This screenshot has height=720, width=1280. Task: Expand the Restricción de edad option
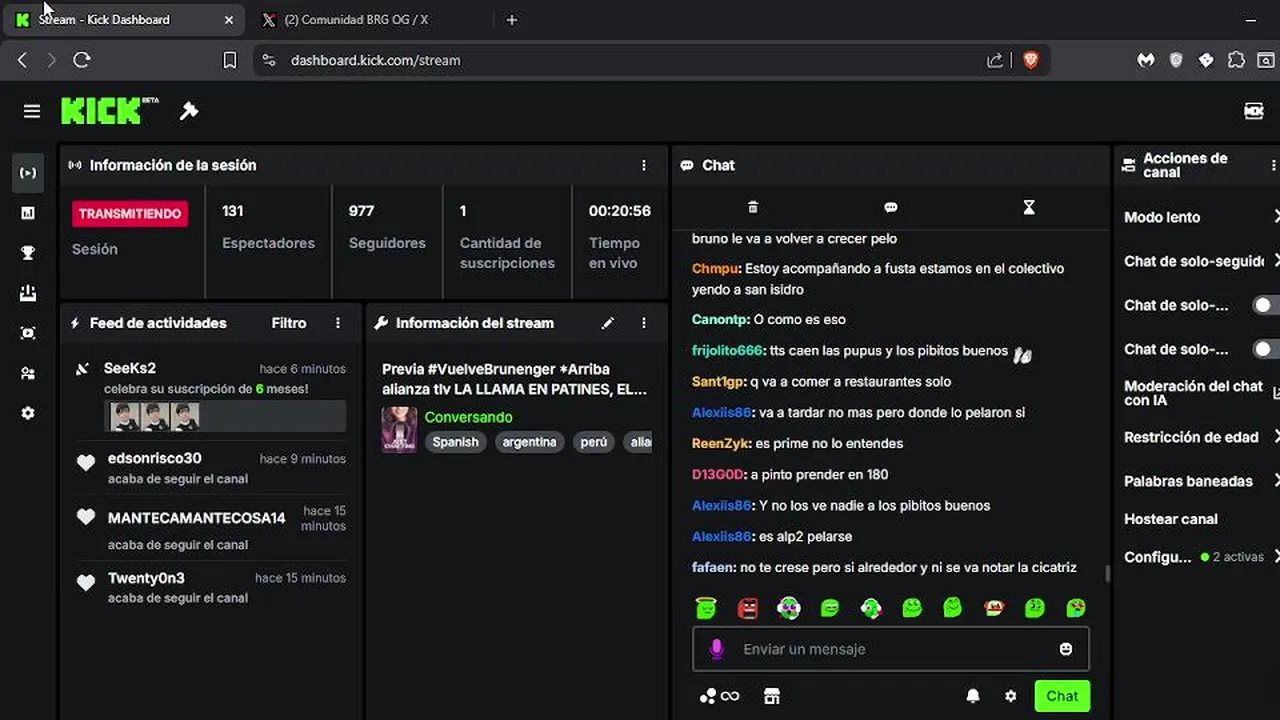(x=1200, y=437)
